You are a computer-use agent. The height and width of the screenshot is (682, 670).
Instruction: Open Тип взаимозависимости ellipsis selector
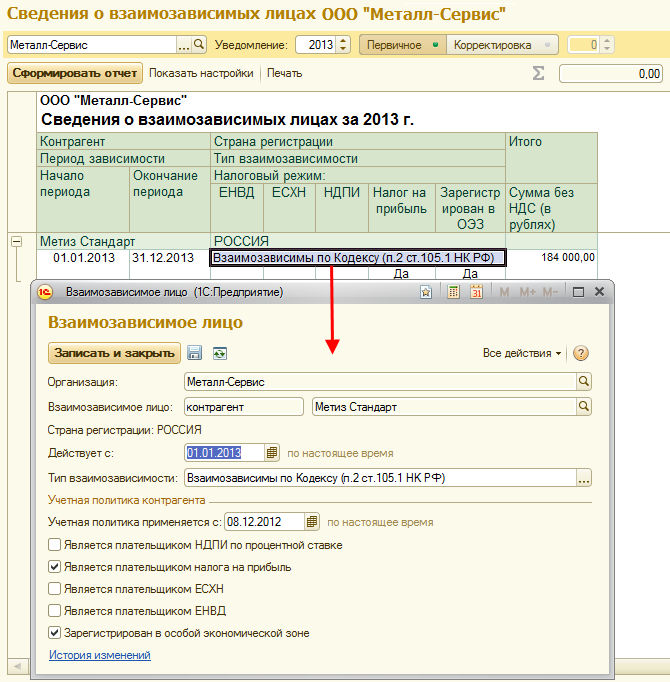583,478
